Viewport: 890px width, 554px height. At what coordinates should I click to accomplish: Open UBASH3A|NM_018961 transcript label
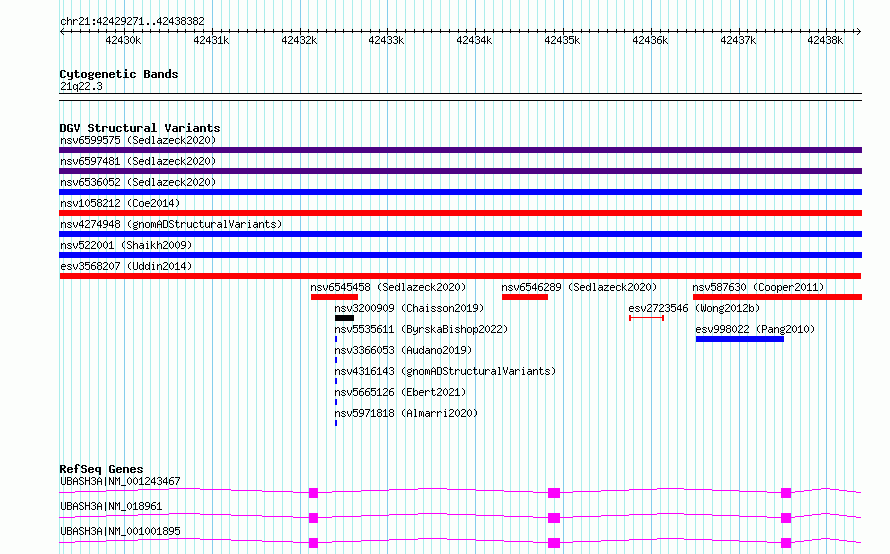coord(111,506)
